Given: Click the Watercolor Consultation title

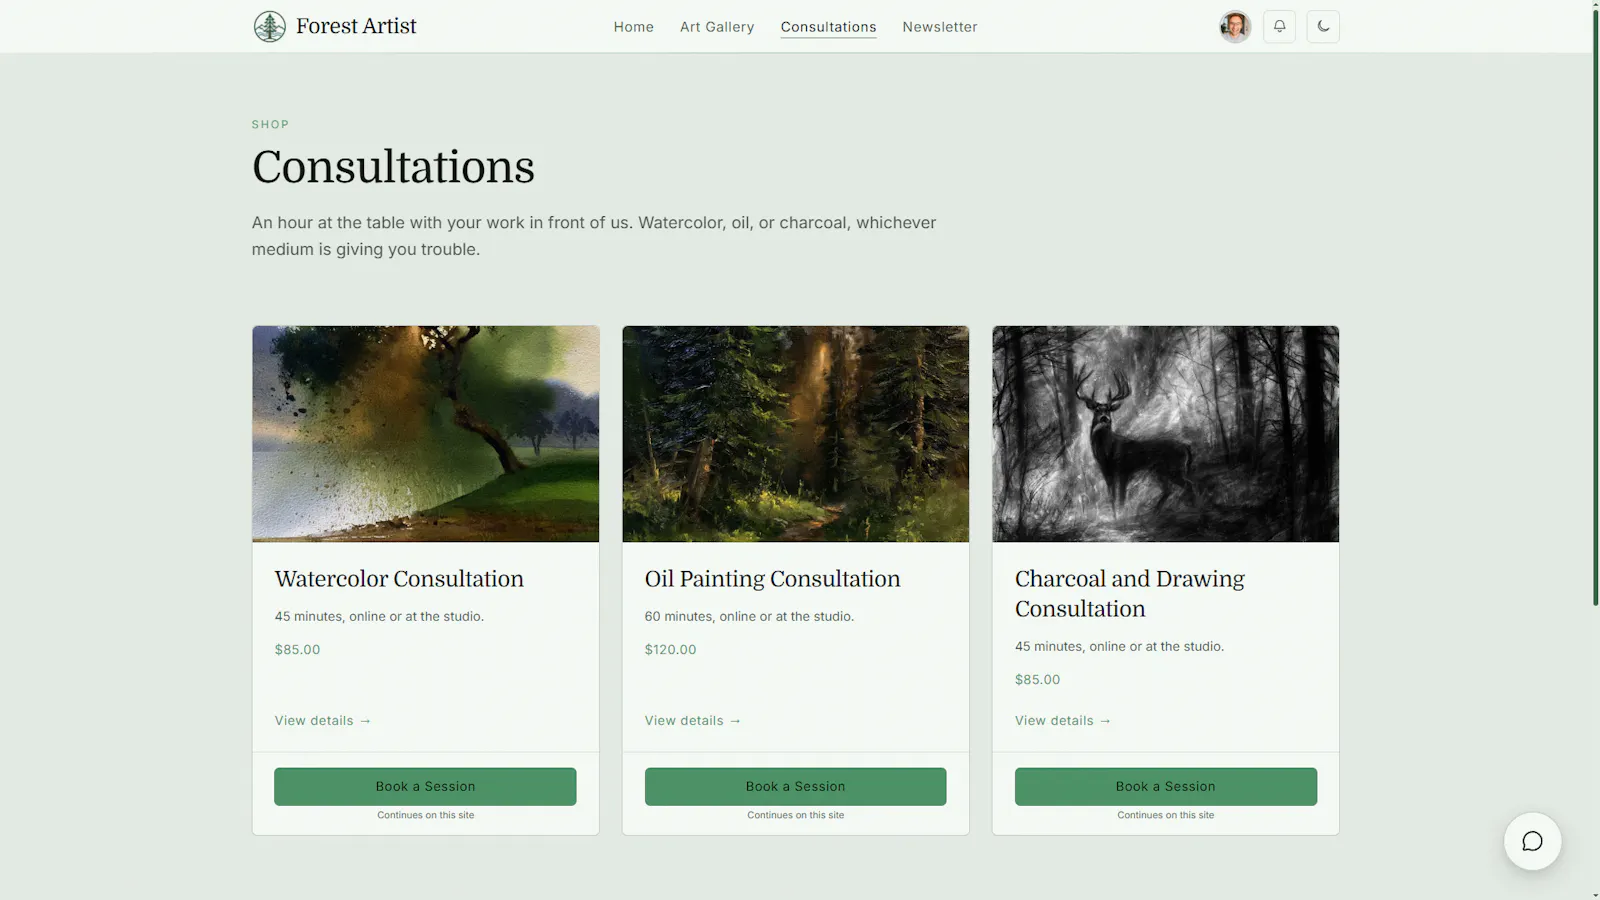Looking at the screenshot, I should pyautogui.click(x=399, y=579).
